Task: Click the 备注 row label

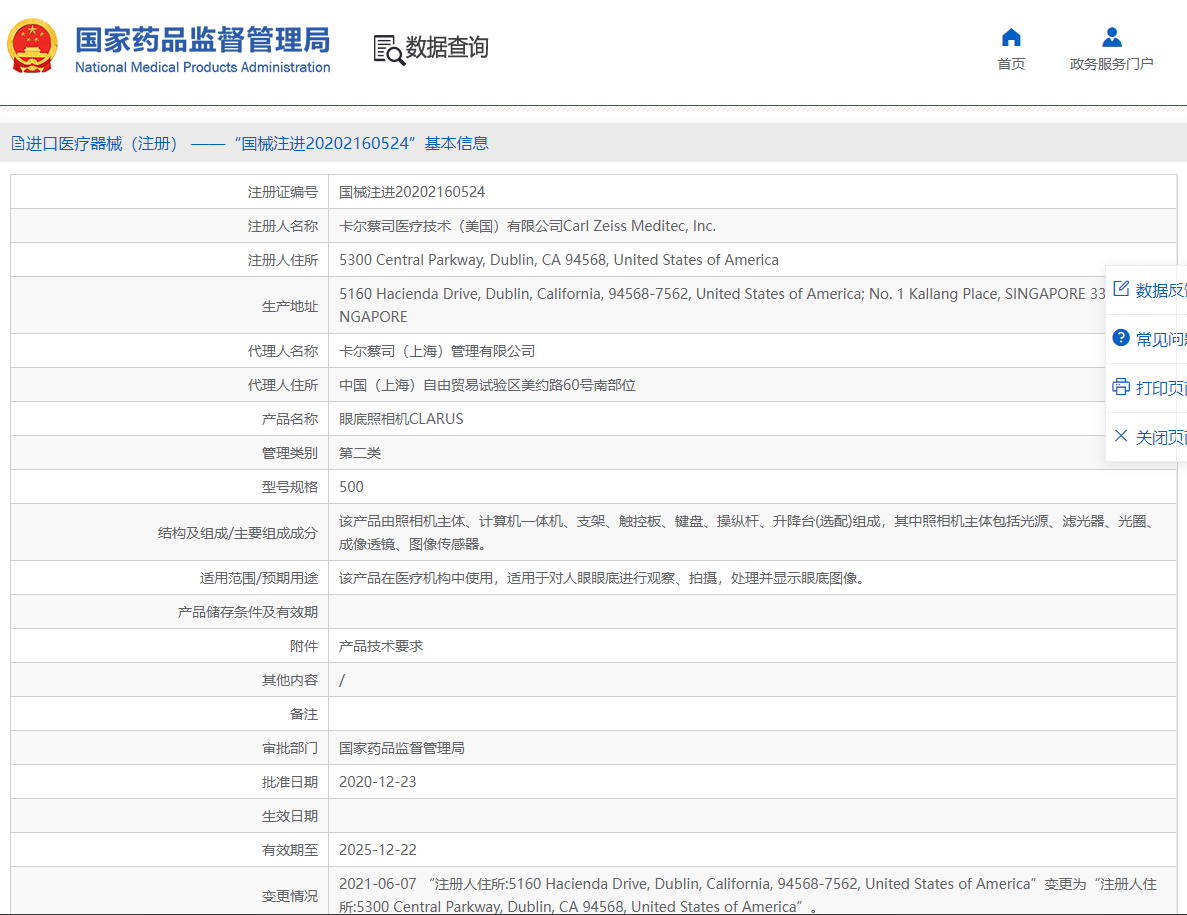Action: (304, 714)
